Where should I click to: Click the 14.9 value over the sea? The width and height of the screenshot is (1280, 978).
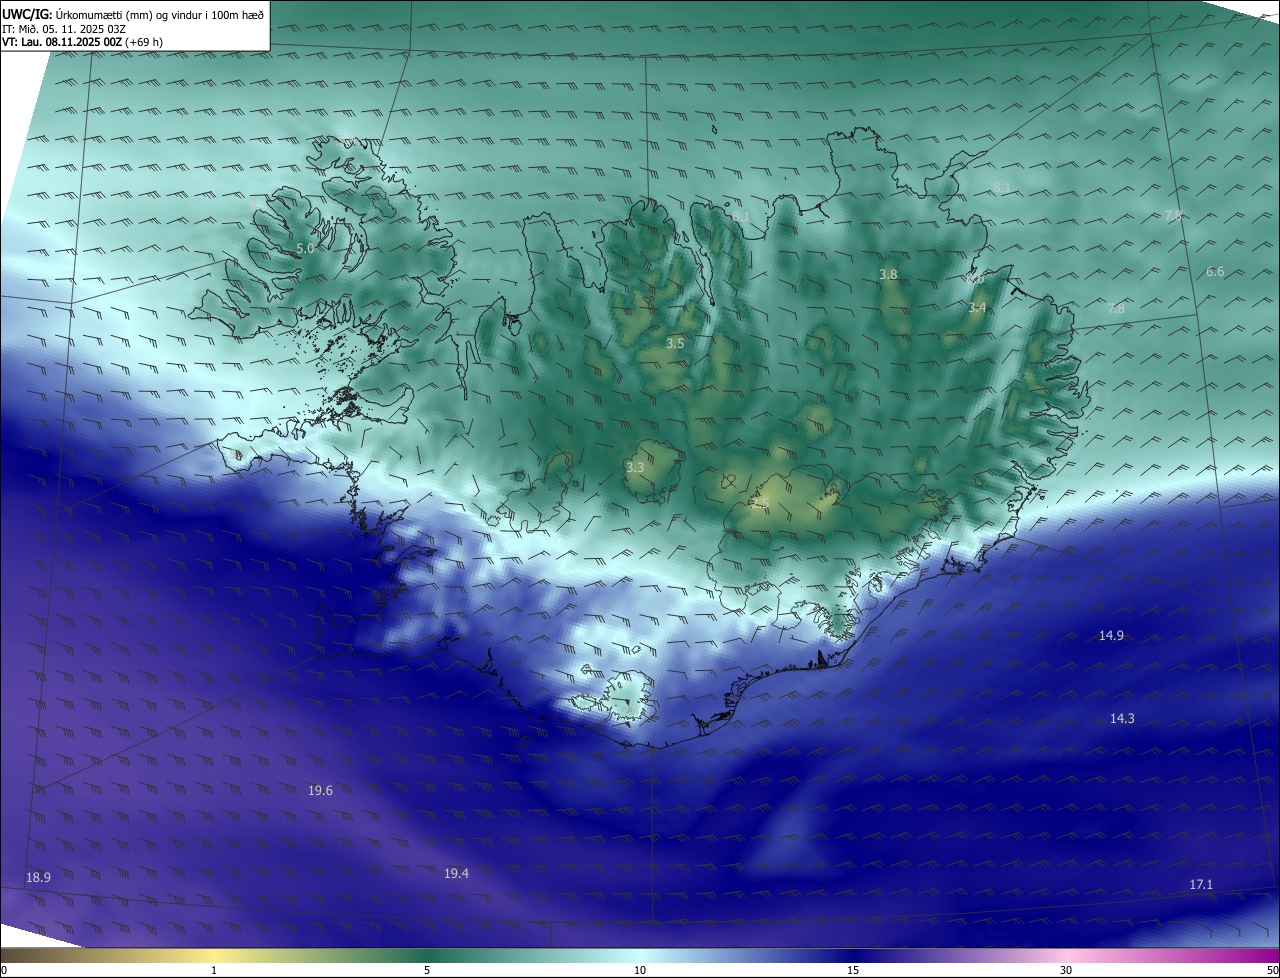pyautogui.click(x=1111, y=636)
